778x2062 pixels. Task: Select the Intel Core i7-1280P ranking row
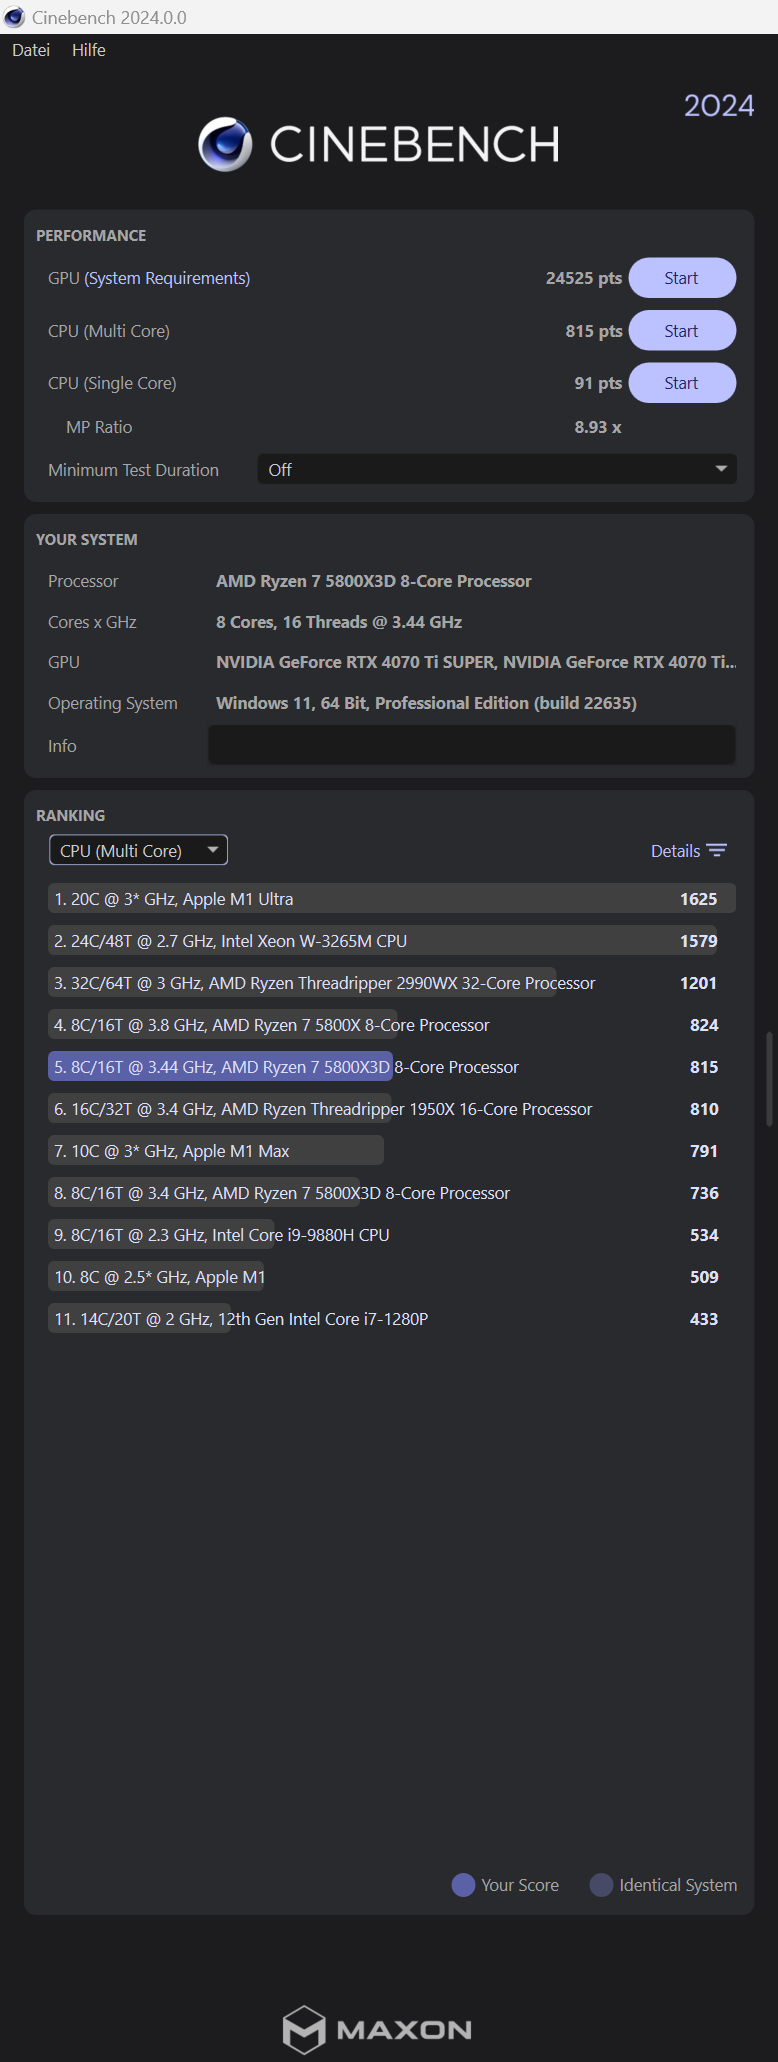click(392, 1319)
